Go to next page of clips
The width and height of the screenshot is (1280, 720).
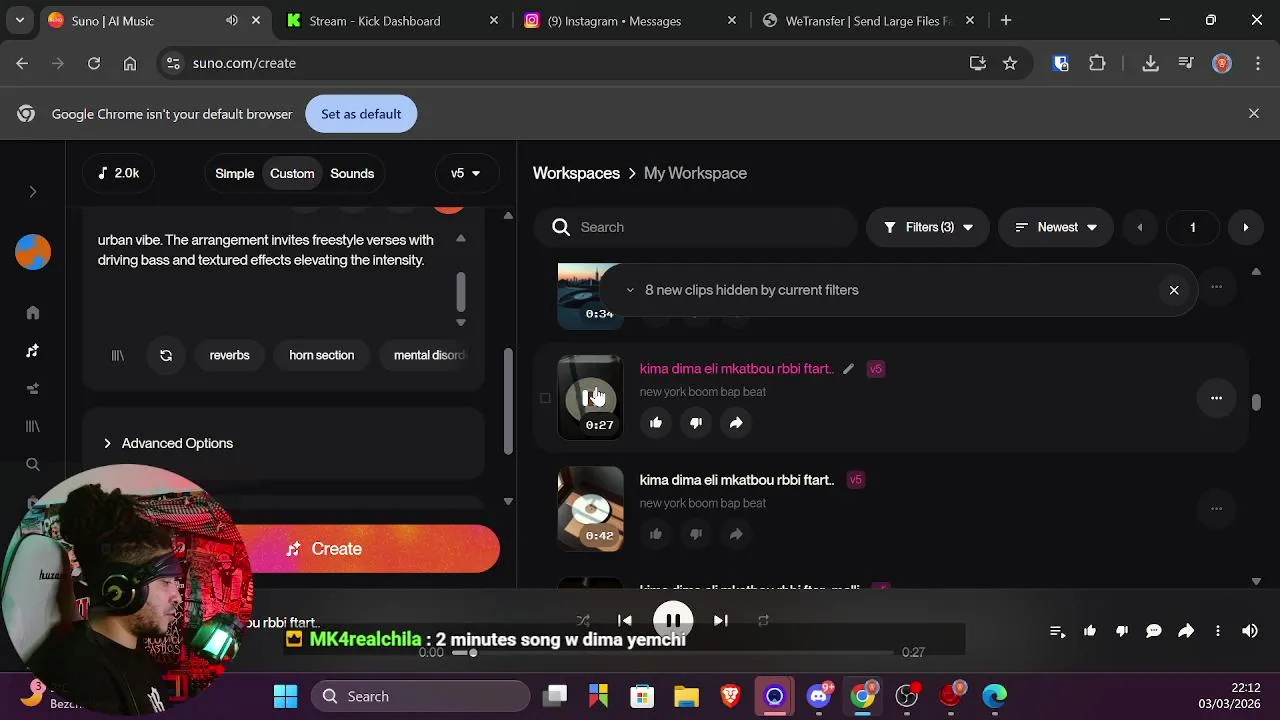[1245, 227]
